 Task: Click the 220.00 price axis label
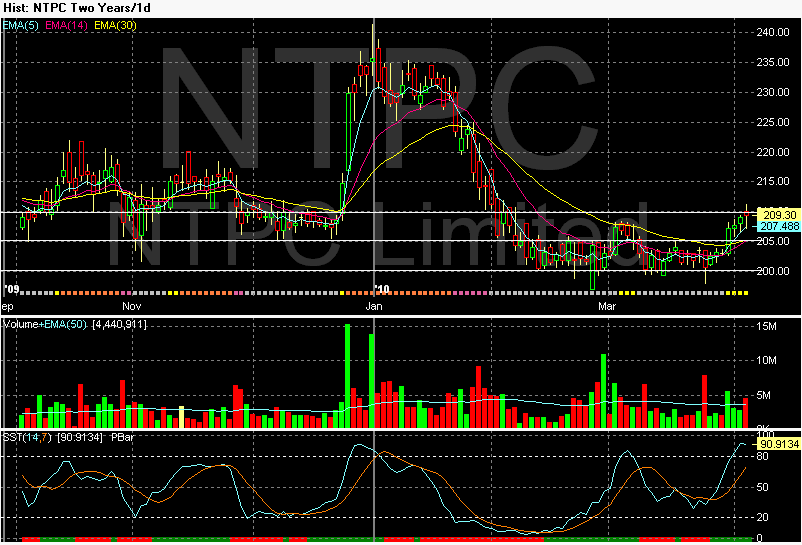pos(773,152)
